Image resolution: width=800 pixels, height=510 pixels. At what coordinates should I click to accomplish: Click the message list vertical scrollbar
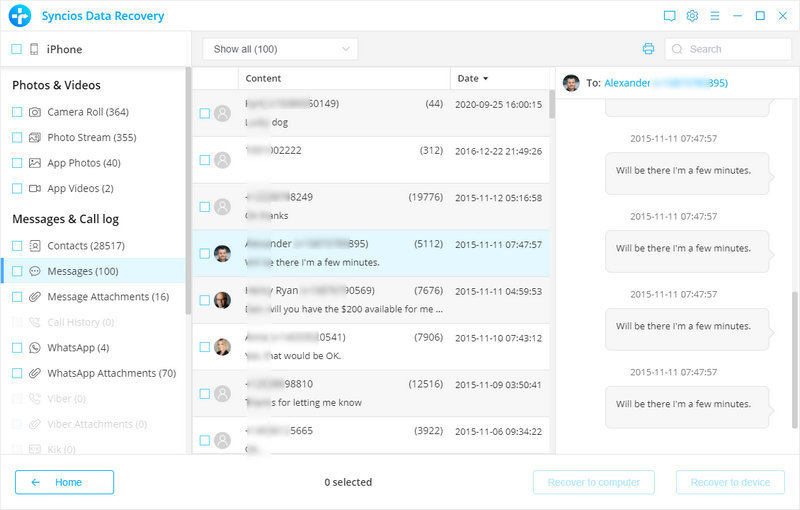coord(552,104)
